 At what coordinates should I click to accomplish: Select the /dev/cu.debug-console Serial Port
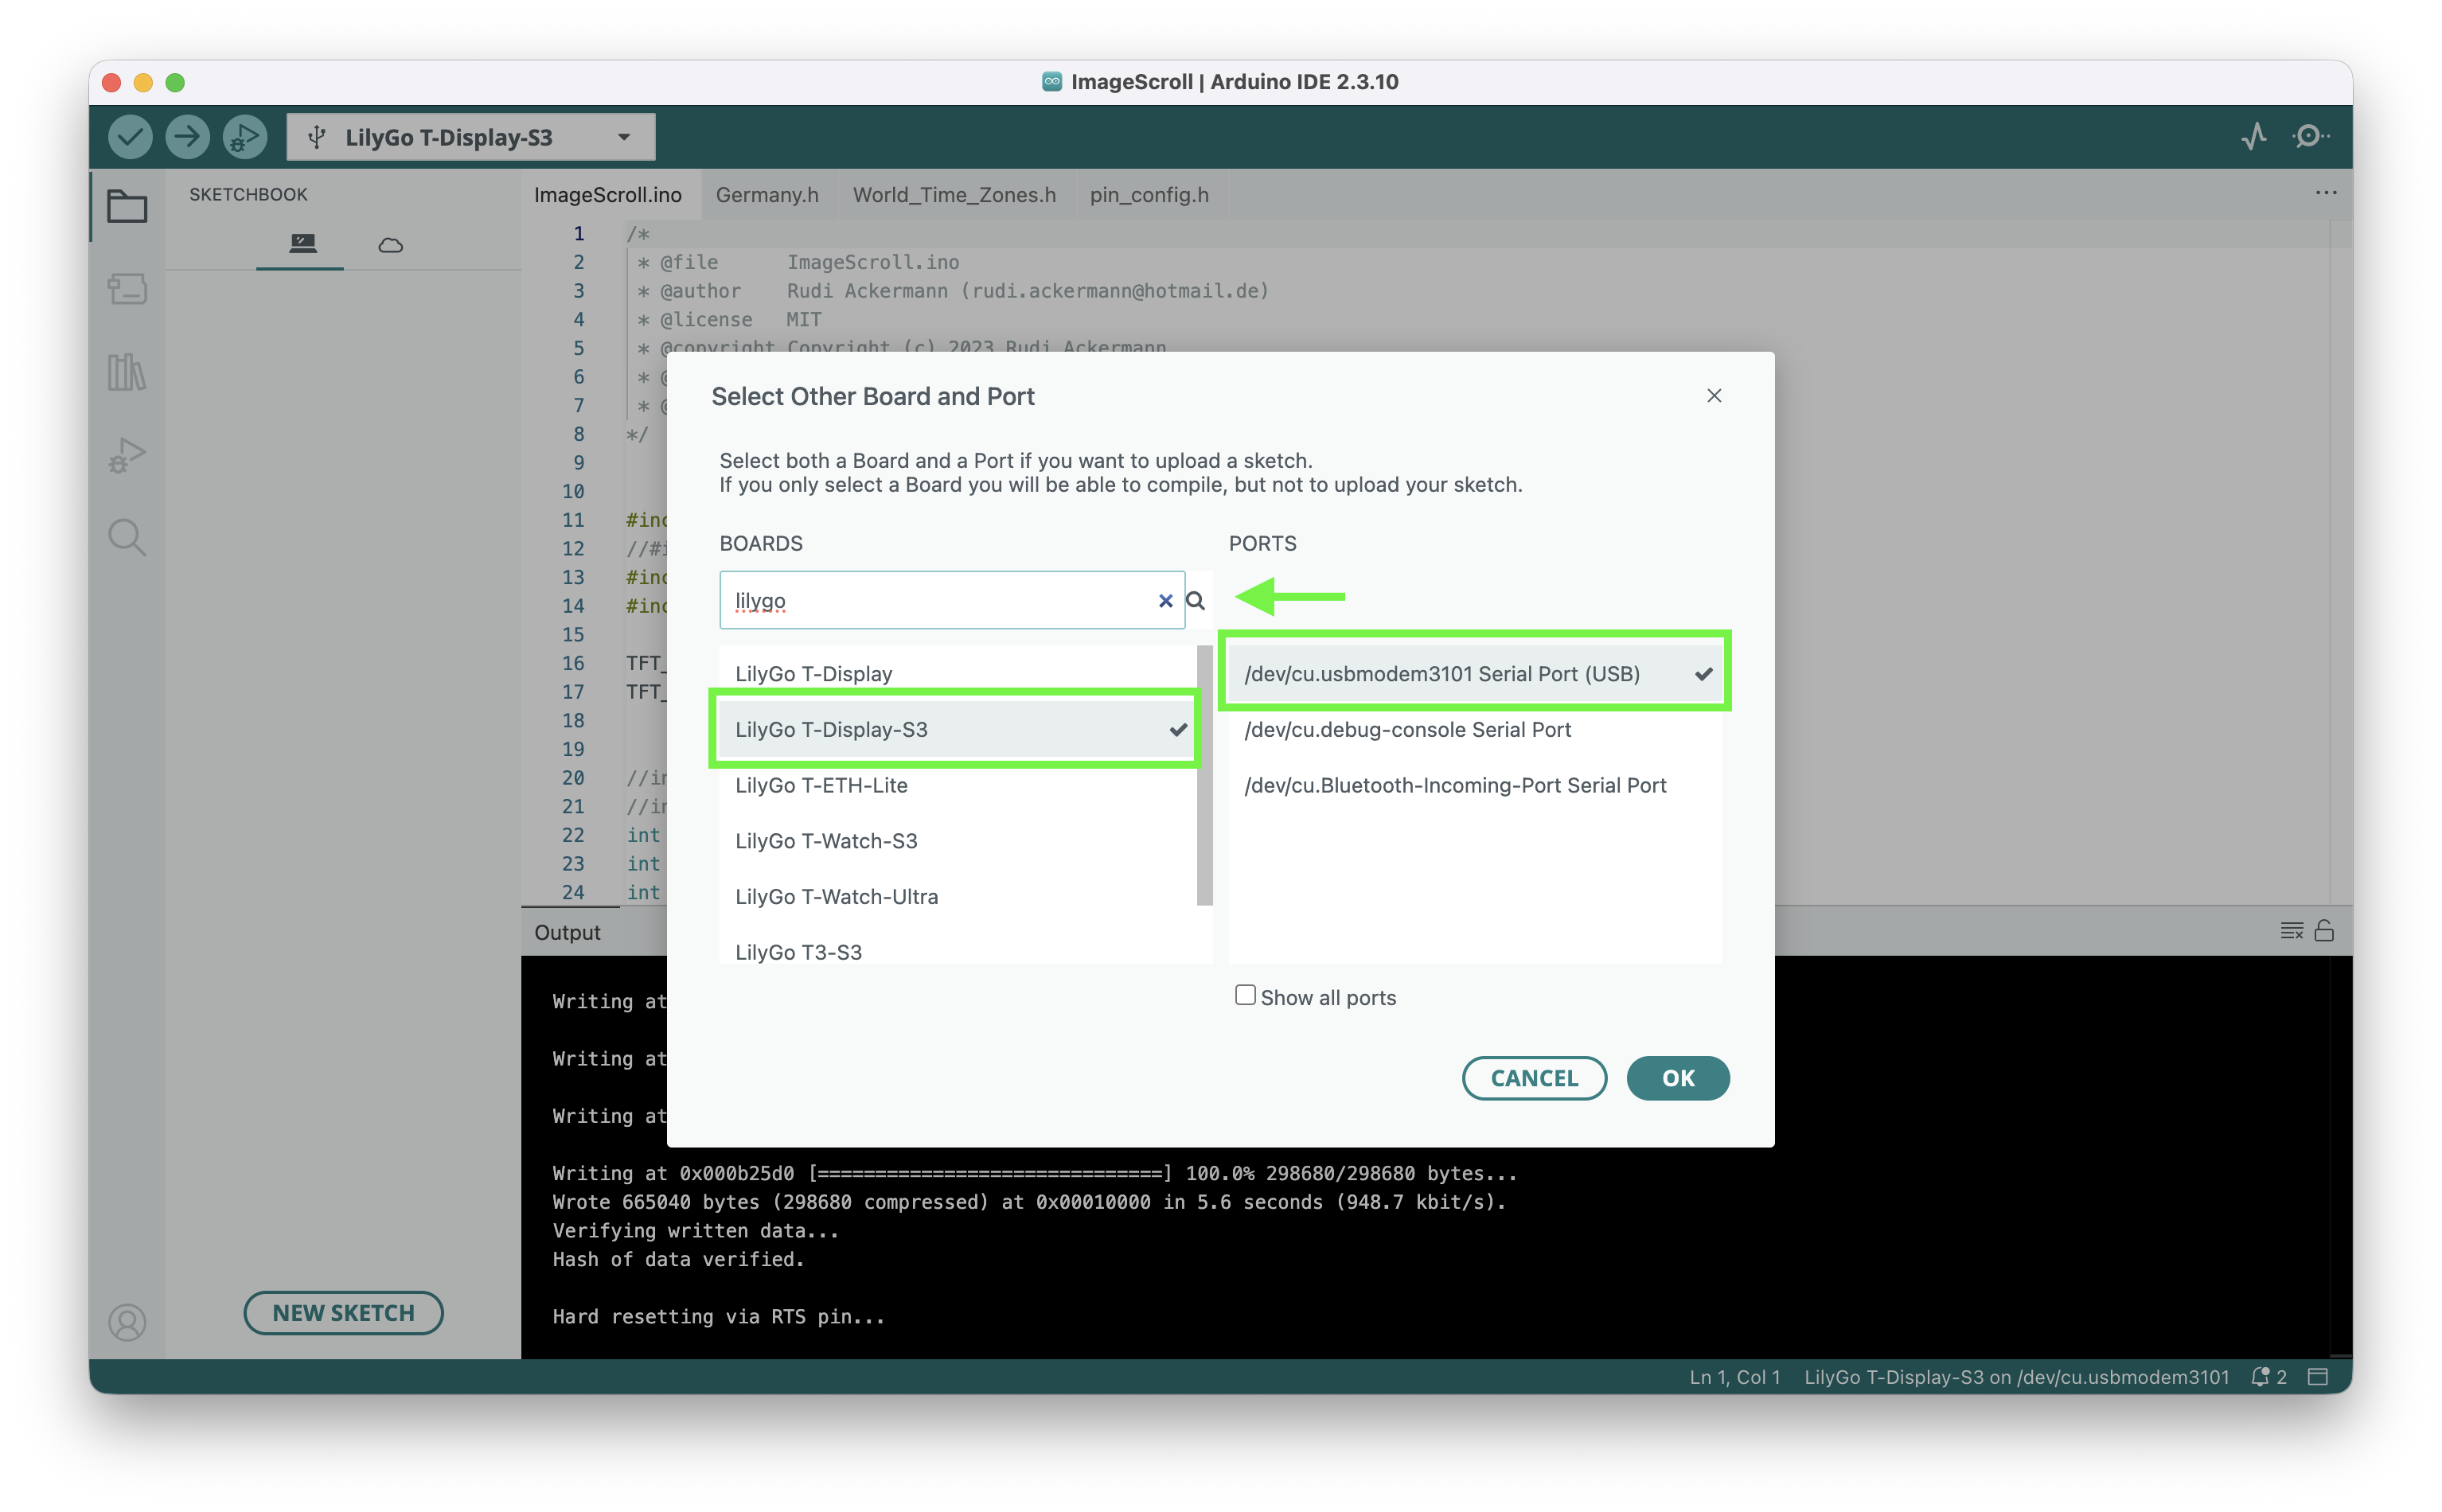1475,730
